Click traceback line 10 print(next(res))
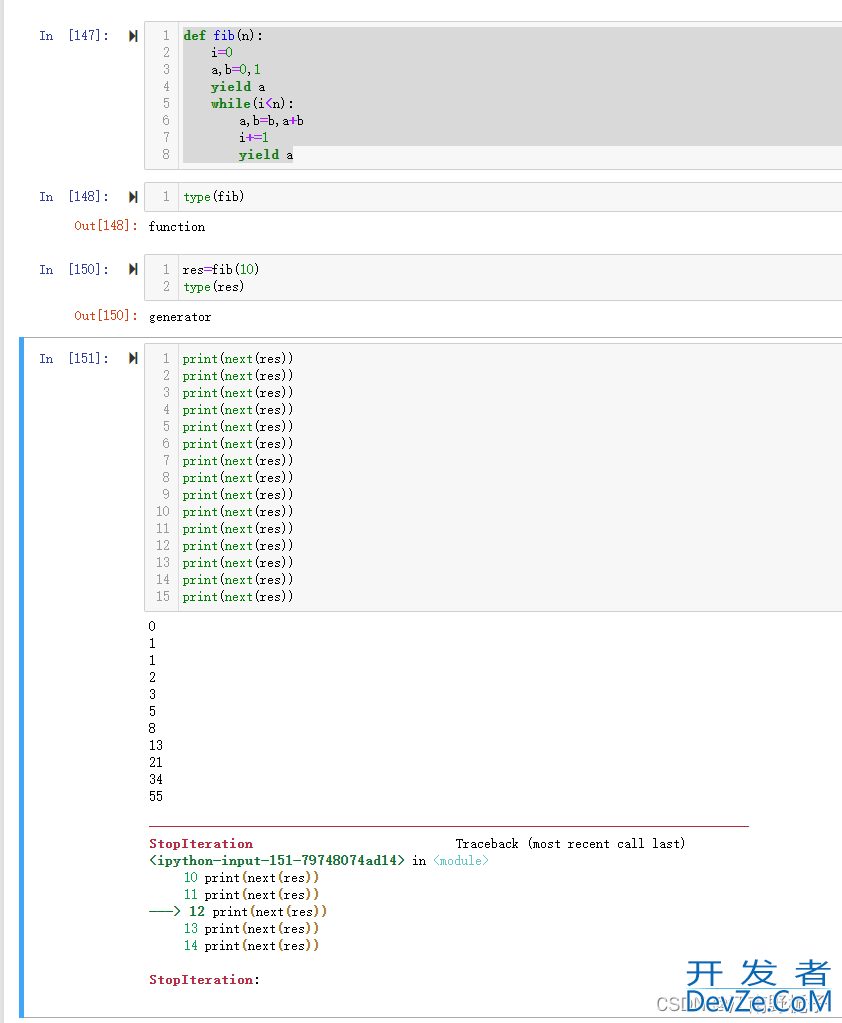This screenshot has width=842, height=1023. pyautogui.click(x=251, y=878)
